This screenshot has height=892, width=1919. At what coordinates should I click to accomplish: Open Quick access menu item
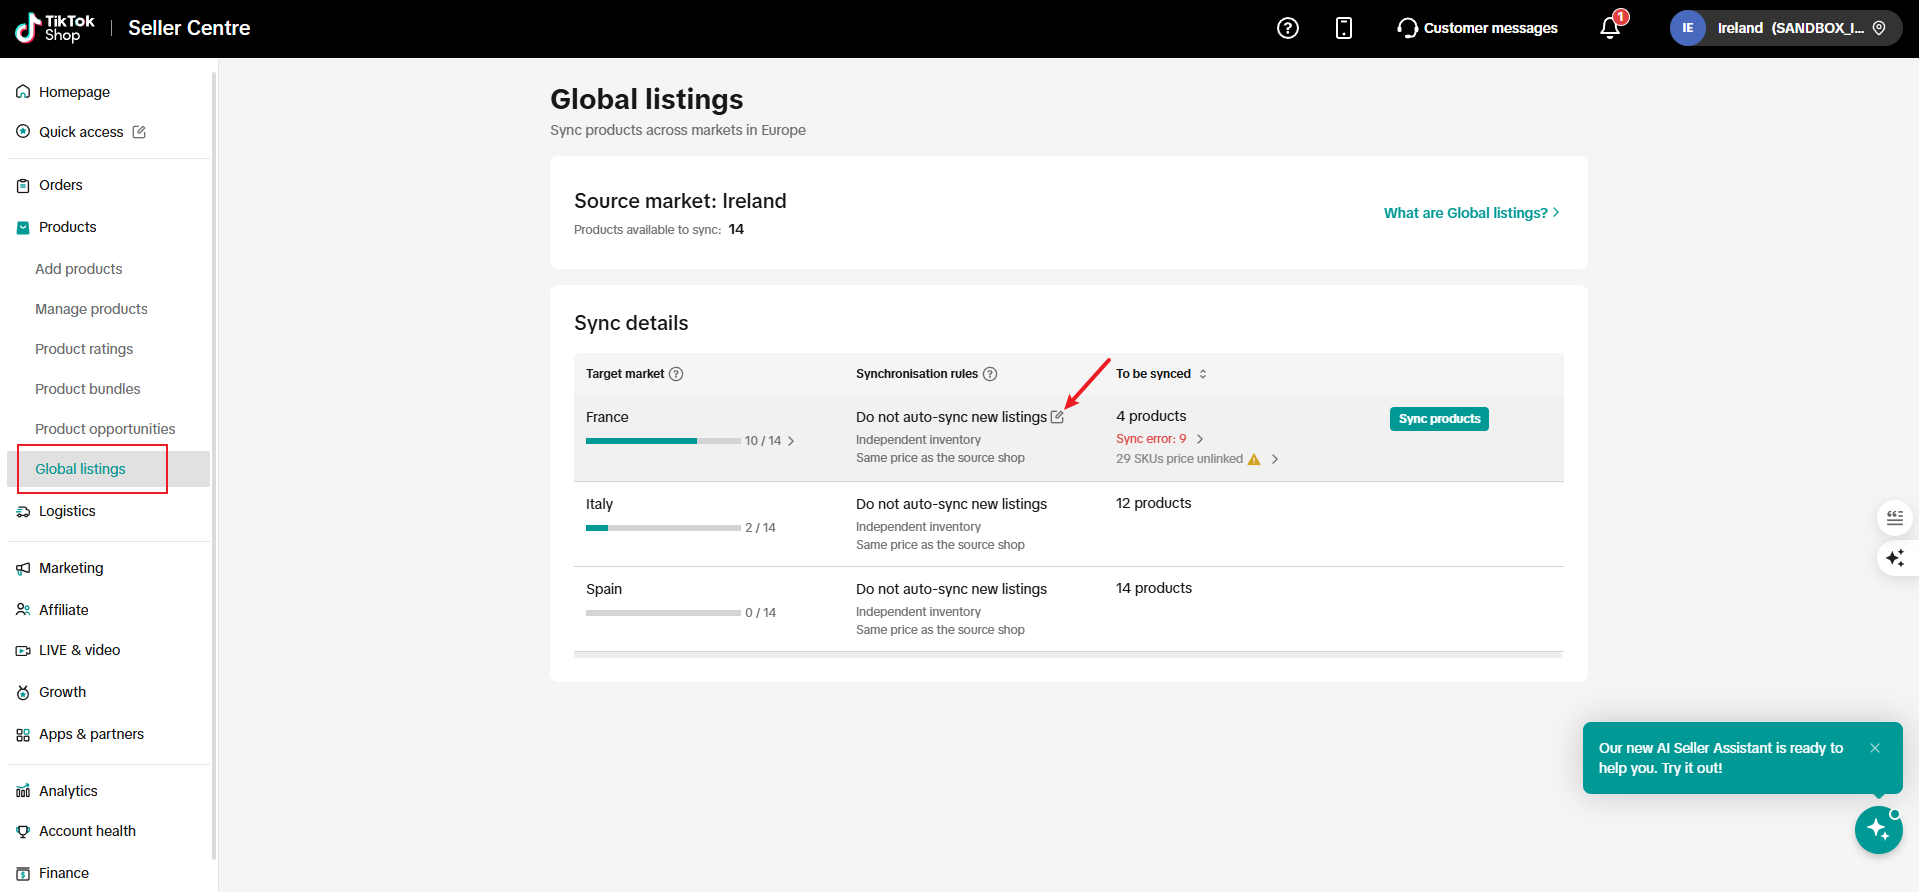point(81,132)
